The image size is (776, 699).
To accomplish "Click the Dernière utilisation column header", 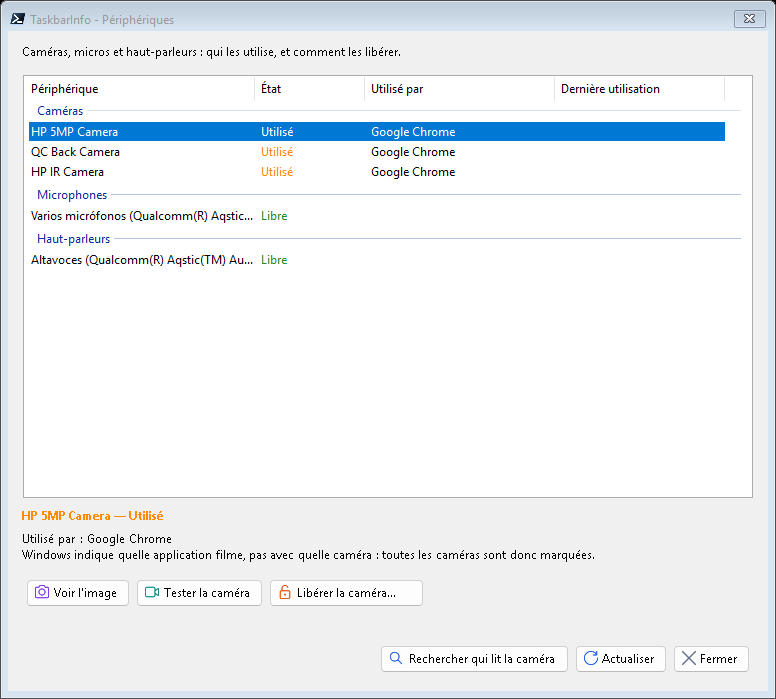I will coord(639,89).
